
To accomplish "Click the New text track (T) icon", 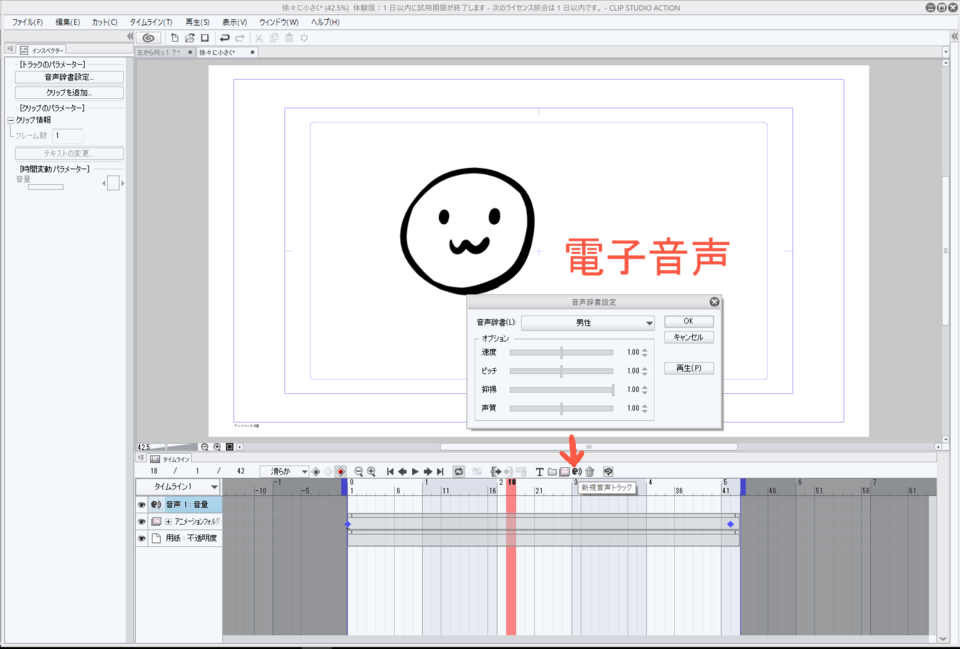I will coord(540,468).
